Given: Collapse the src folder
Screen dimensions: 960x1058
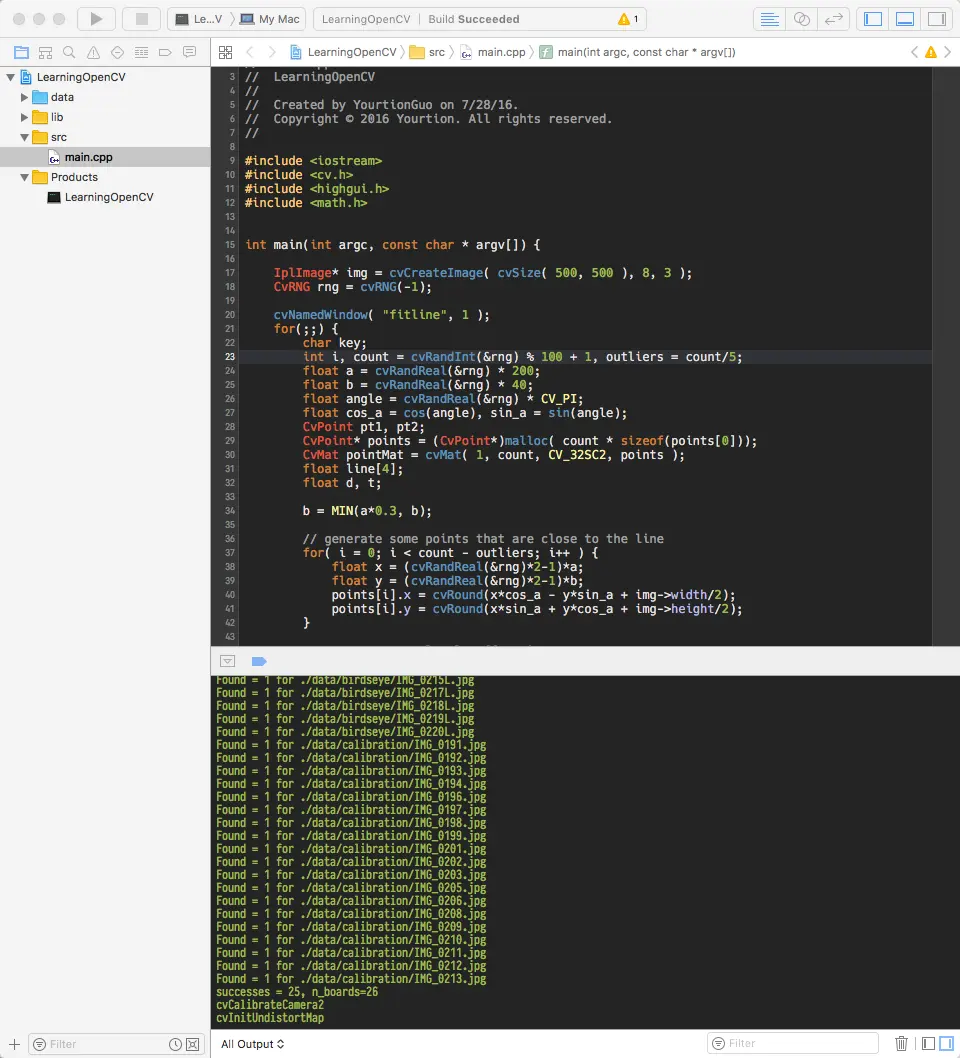Looking at the screenshot, I should coord(22,137).
